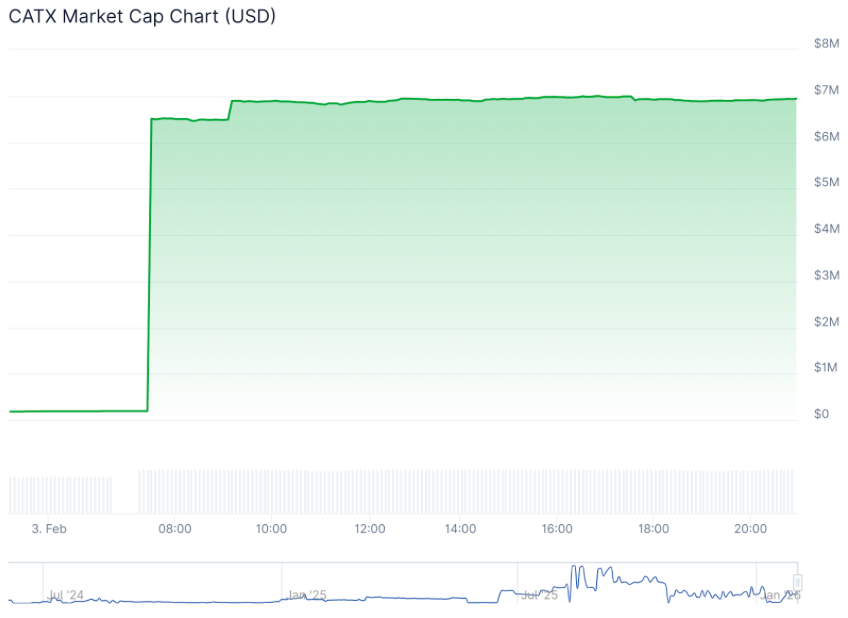The height and width of the screenshot is (618, 848).
Task: Select Jul '25 in the navigator timeline
Action: pos(539,595)
